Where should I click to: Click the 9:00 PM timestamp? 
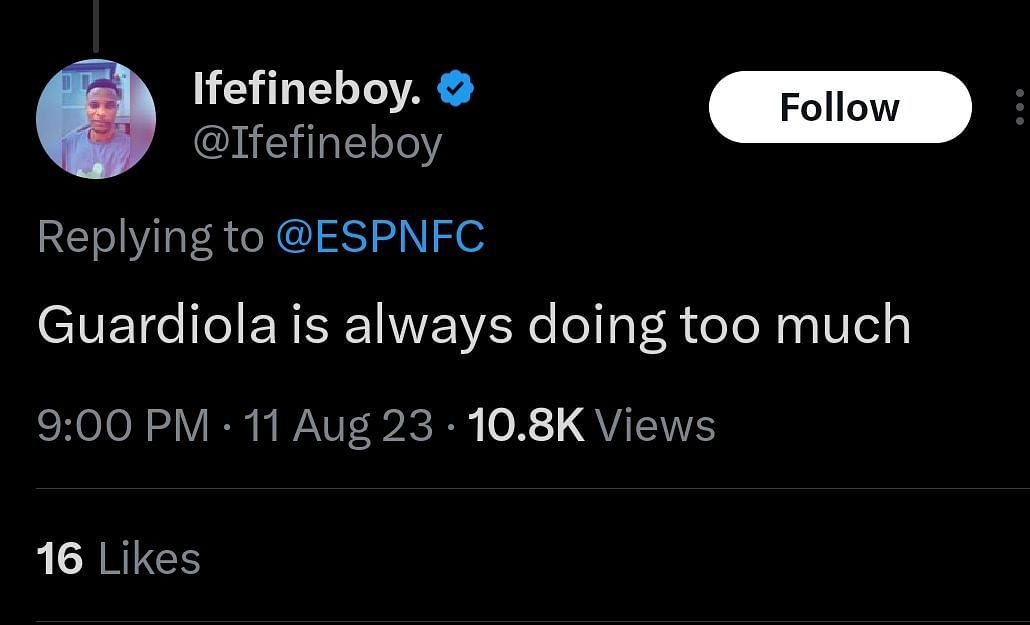pos(123,425)
